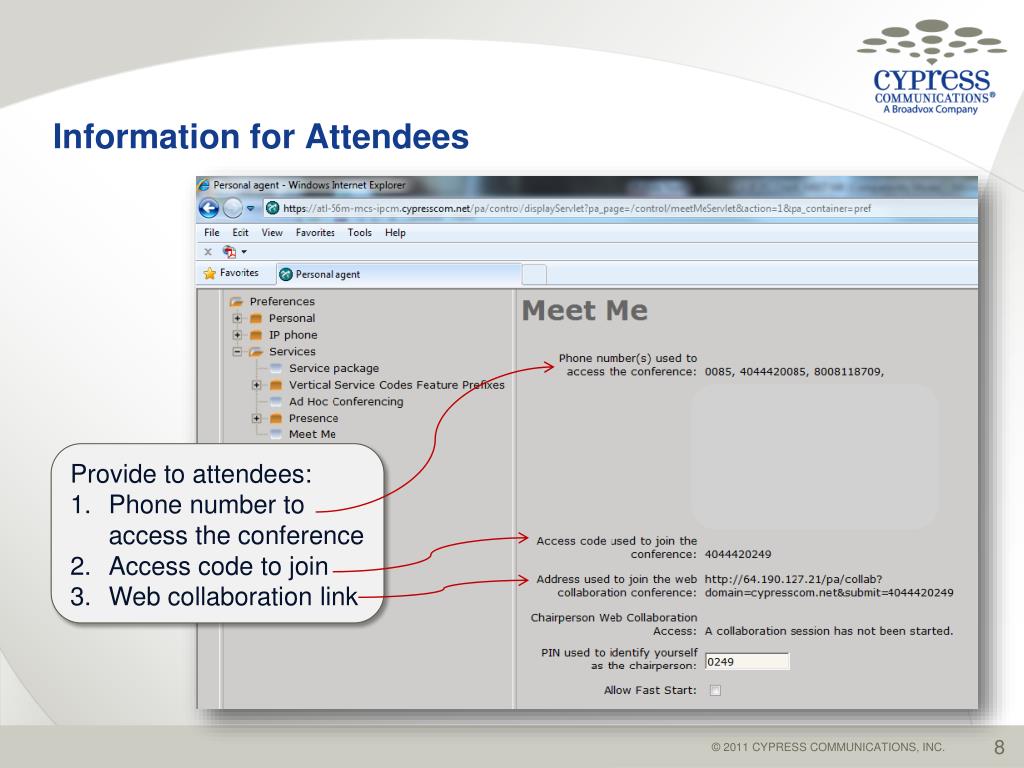1024x768 pixels.
Task: Expand the Personal tree node
Action: coord(237,318)
